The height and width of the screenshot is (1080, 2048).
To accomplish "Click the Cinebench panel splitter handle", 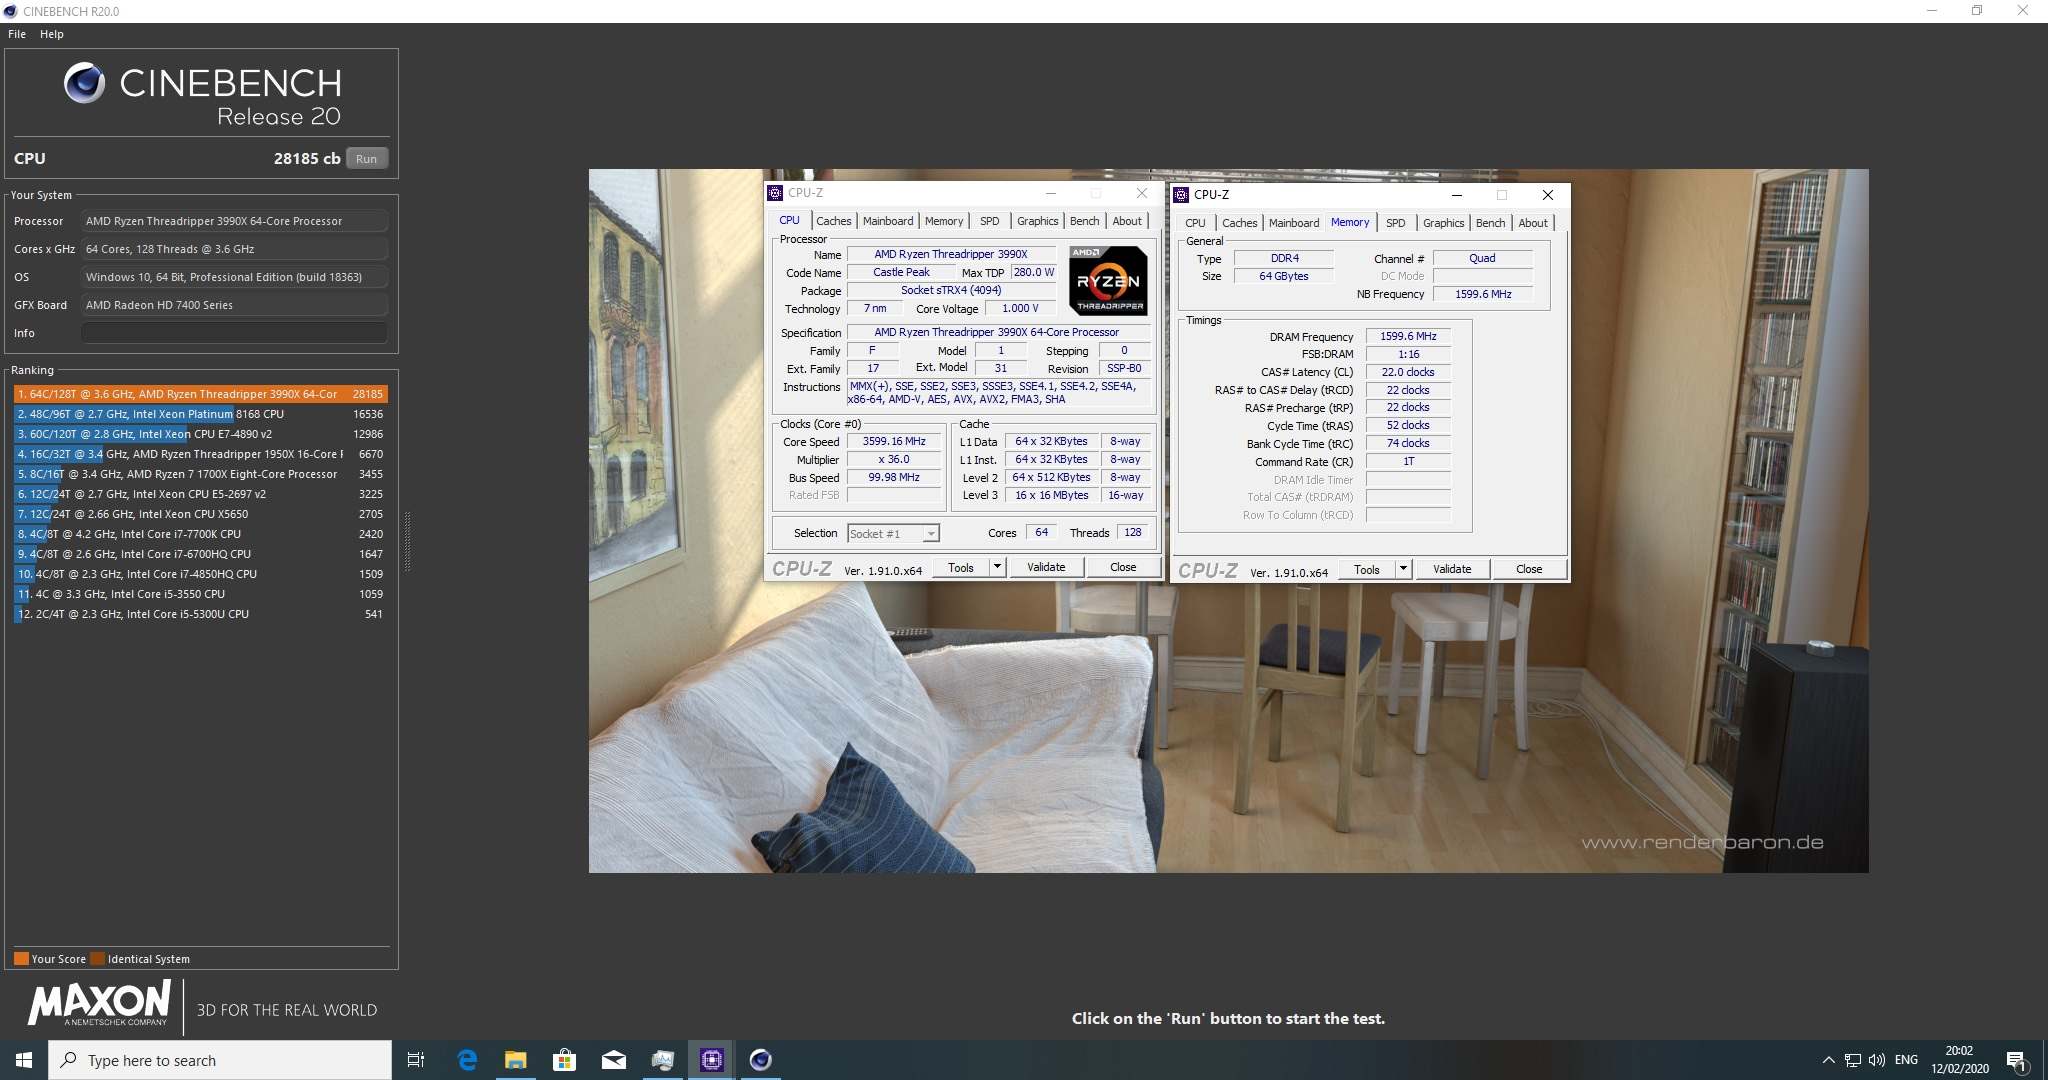I will 407,541.
